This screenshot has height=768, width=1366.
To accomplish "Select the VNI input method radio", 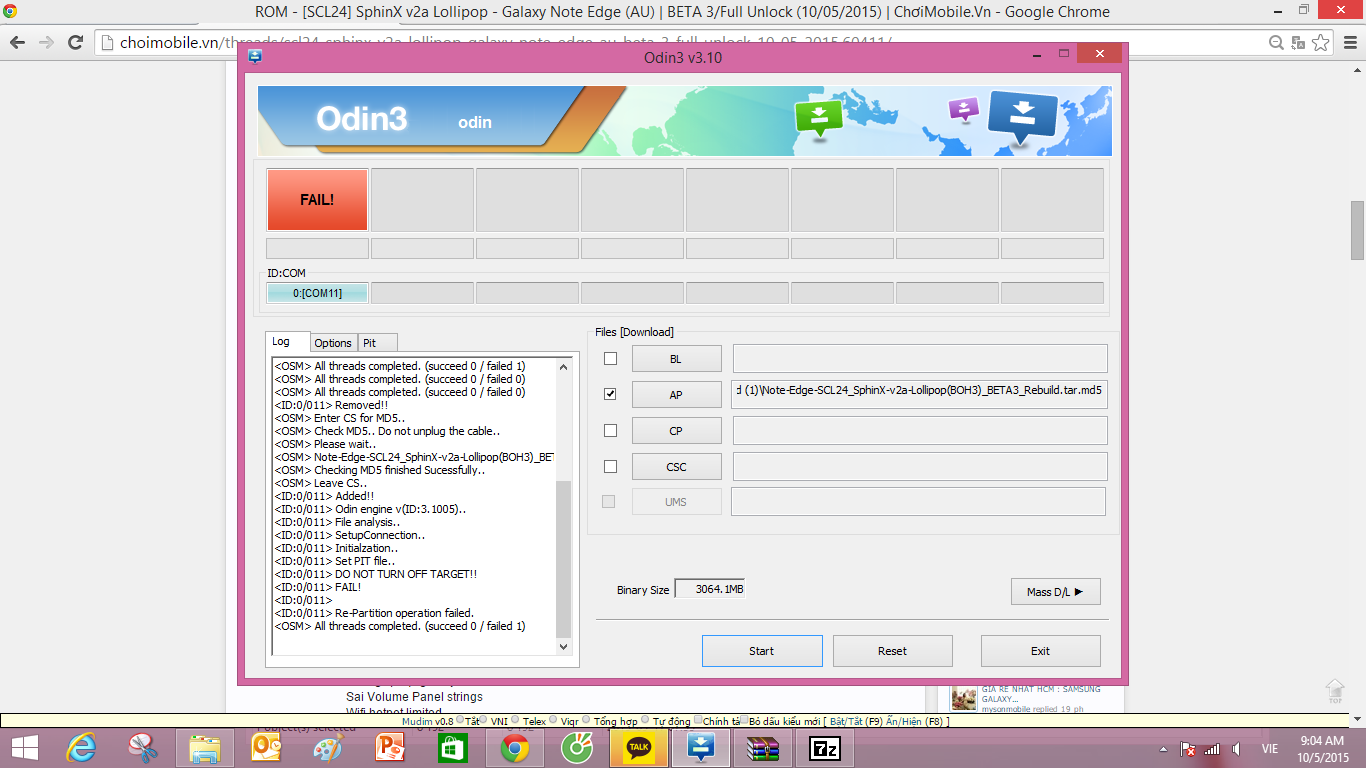I will coord(485,720).
